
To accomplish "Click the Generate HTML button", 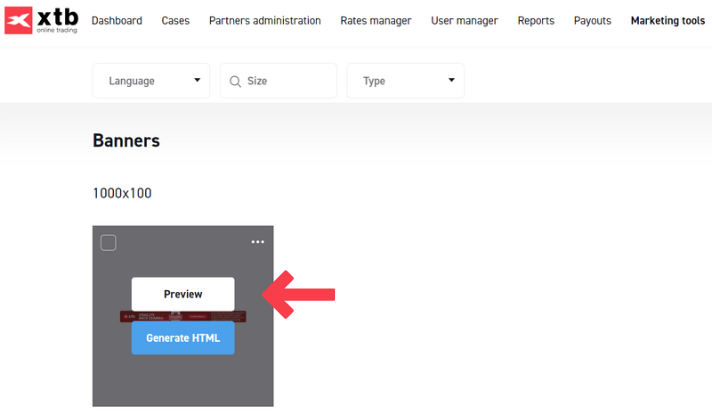I will coord(183,338).
